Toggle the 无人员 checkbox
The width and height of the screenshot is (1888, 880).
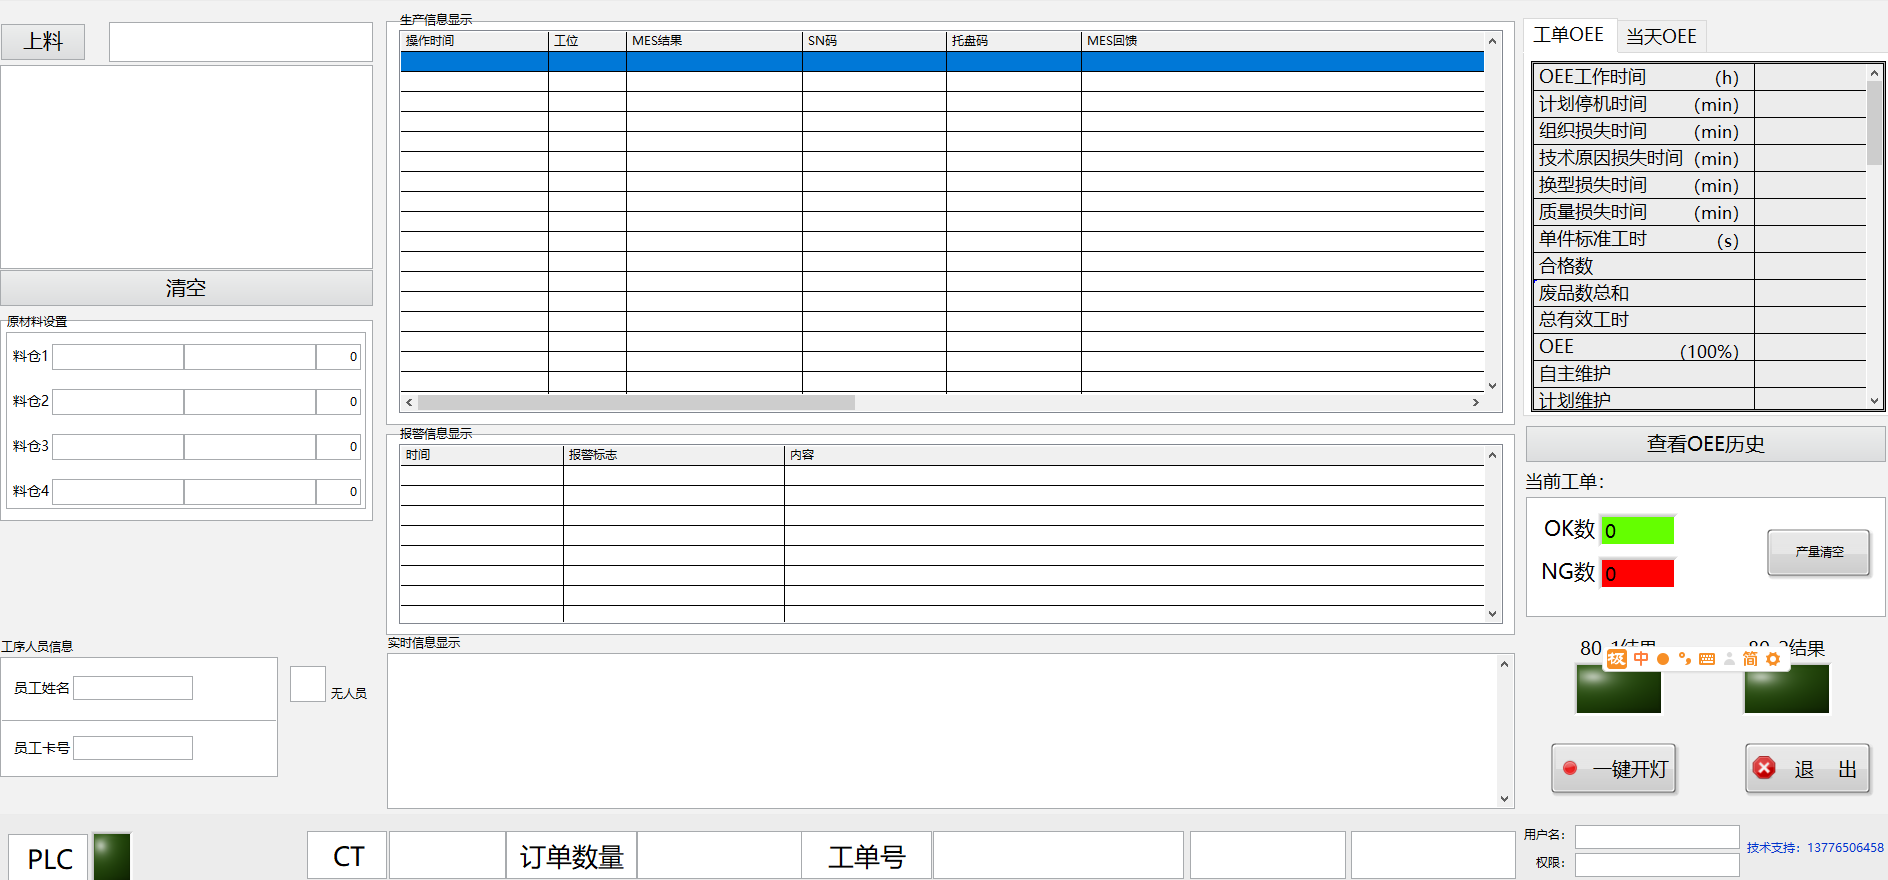click(308, 684)
